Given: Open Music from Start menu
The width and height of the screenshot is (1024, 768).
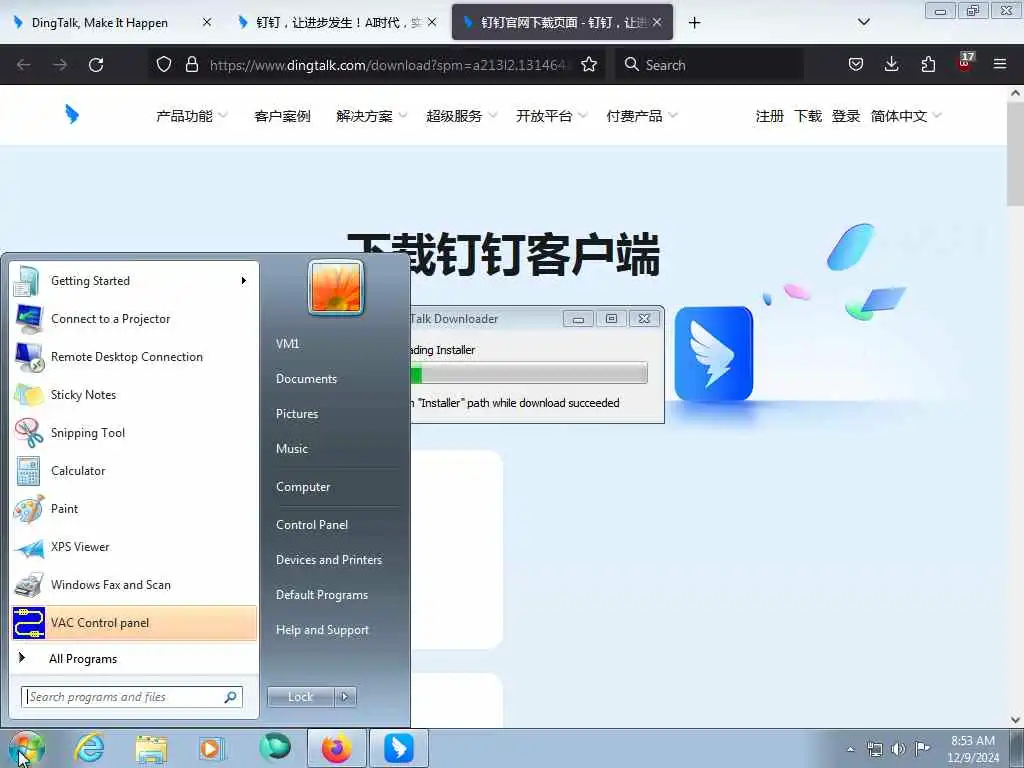Looking at the screenshot, I should [291, 449].
